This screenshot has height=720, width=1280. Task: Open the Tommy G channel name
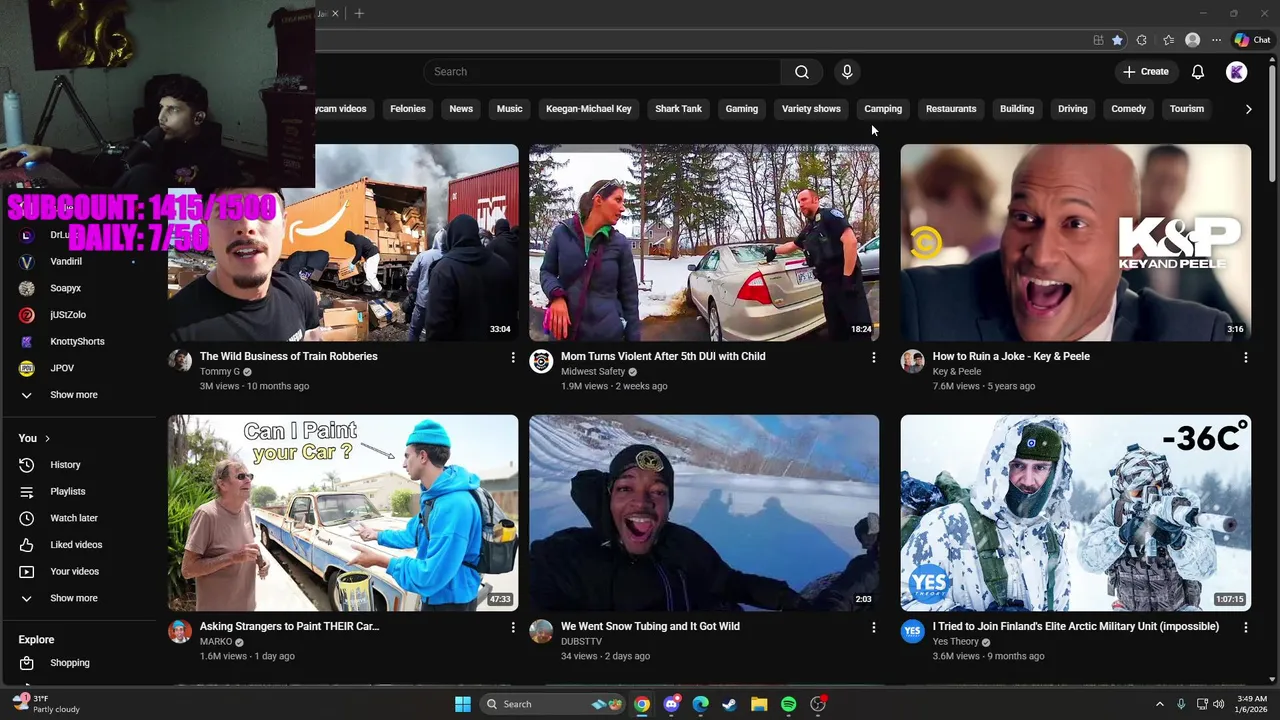[220, 371]
